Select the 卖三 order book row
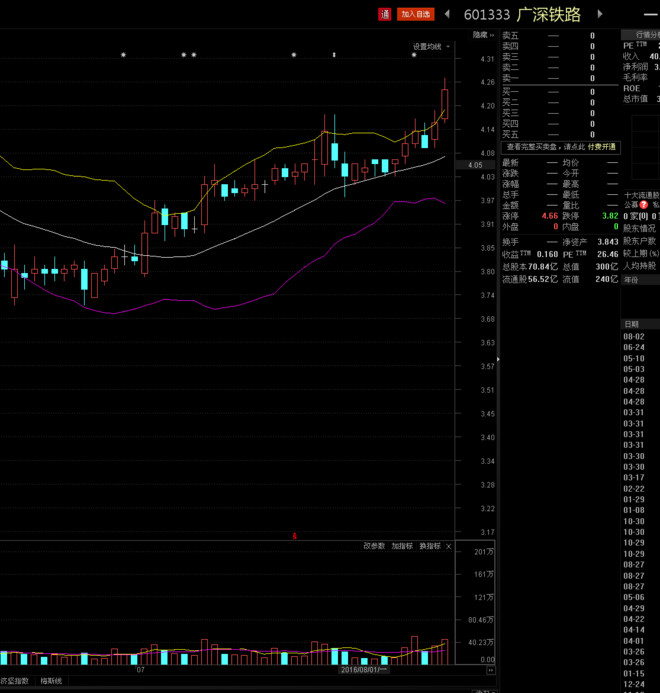This screenshot has width=660, height=693. (x=560, y=57)
